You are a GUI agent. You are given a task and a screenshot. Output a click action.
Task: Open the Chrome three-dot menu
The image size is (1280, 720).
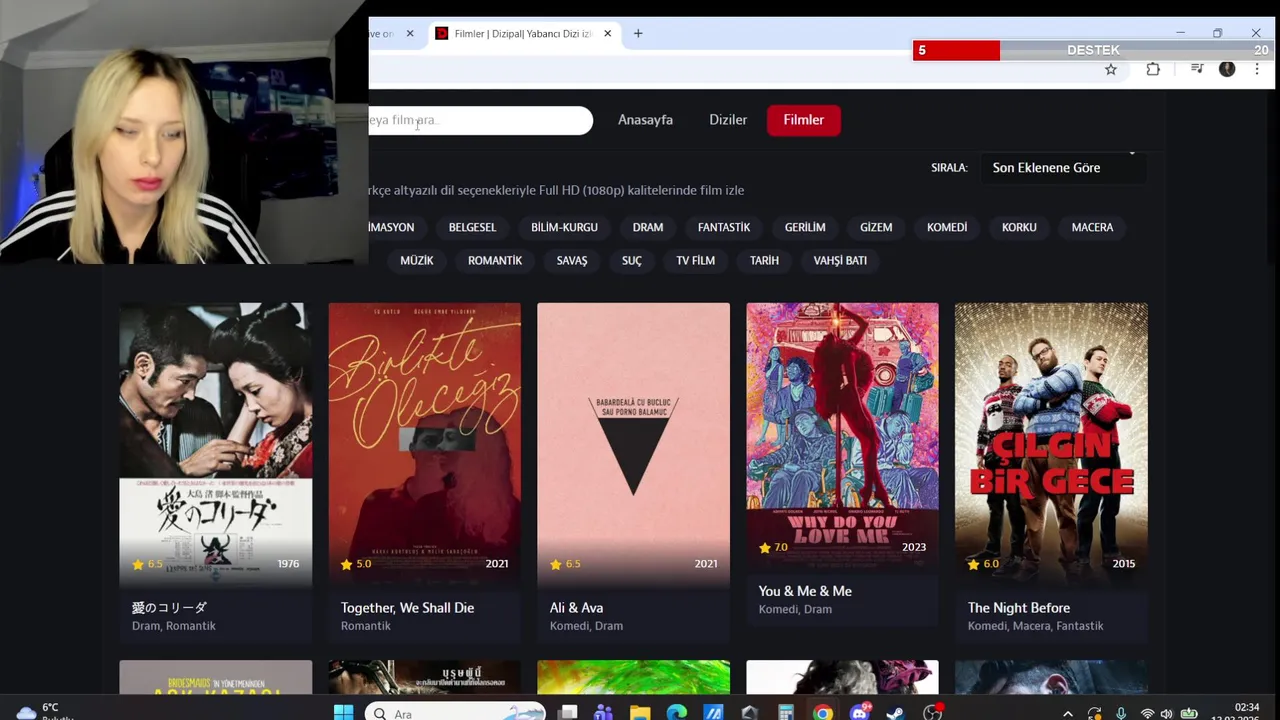pos(1257,69)
